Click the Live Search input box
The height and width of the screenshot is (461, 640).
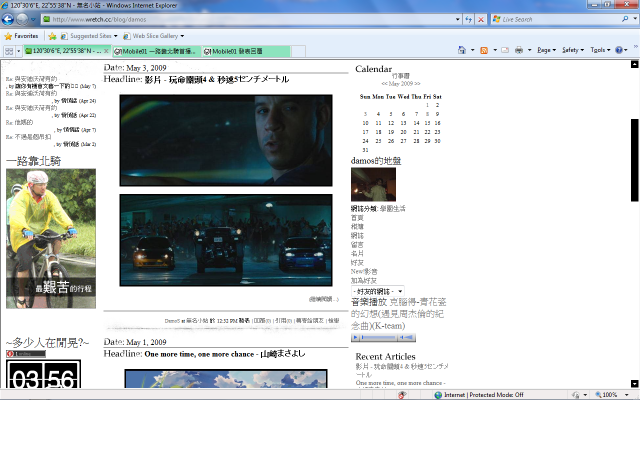pos(556,19)
